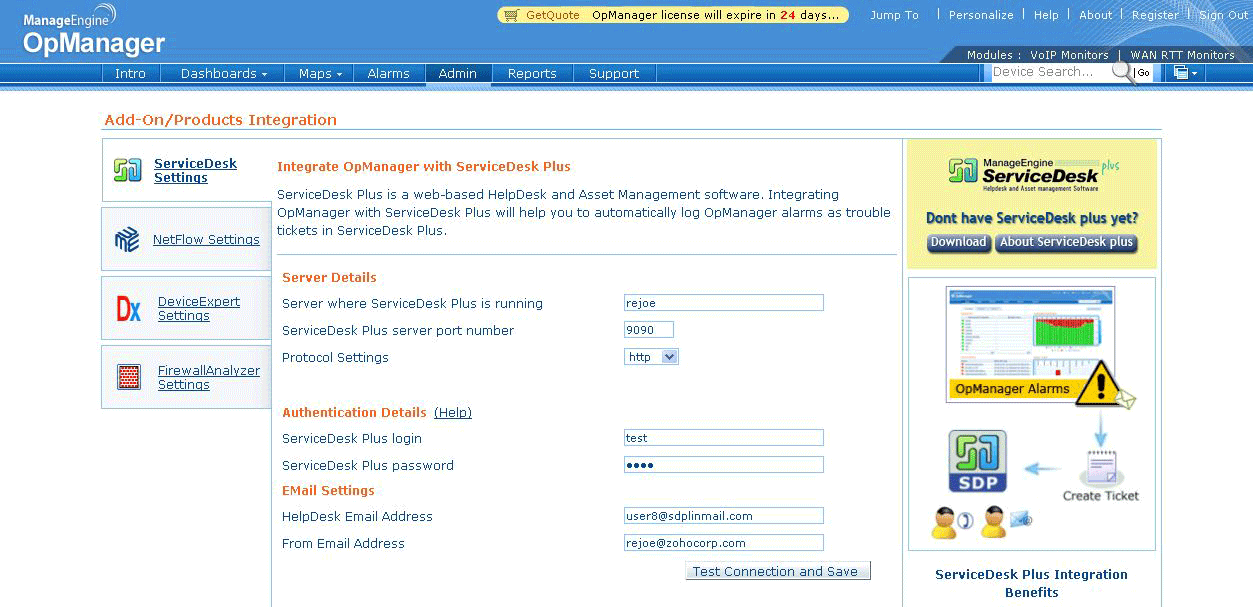
Task: Click the OpManager Alarms screenshot thumbnail
Action: pyautogui.click(x=1030, y=343)
